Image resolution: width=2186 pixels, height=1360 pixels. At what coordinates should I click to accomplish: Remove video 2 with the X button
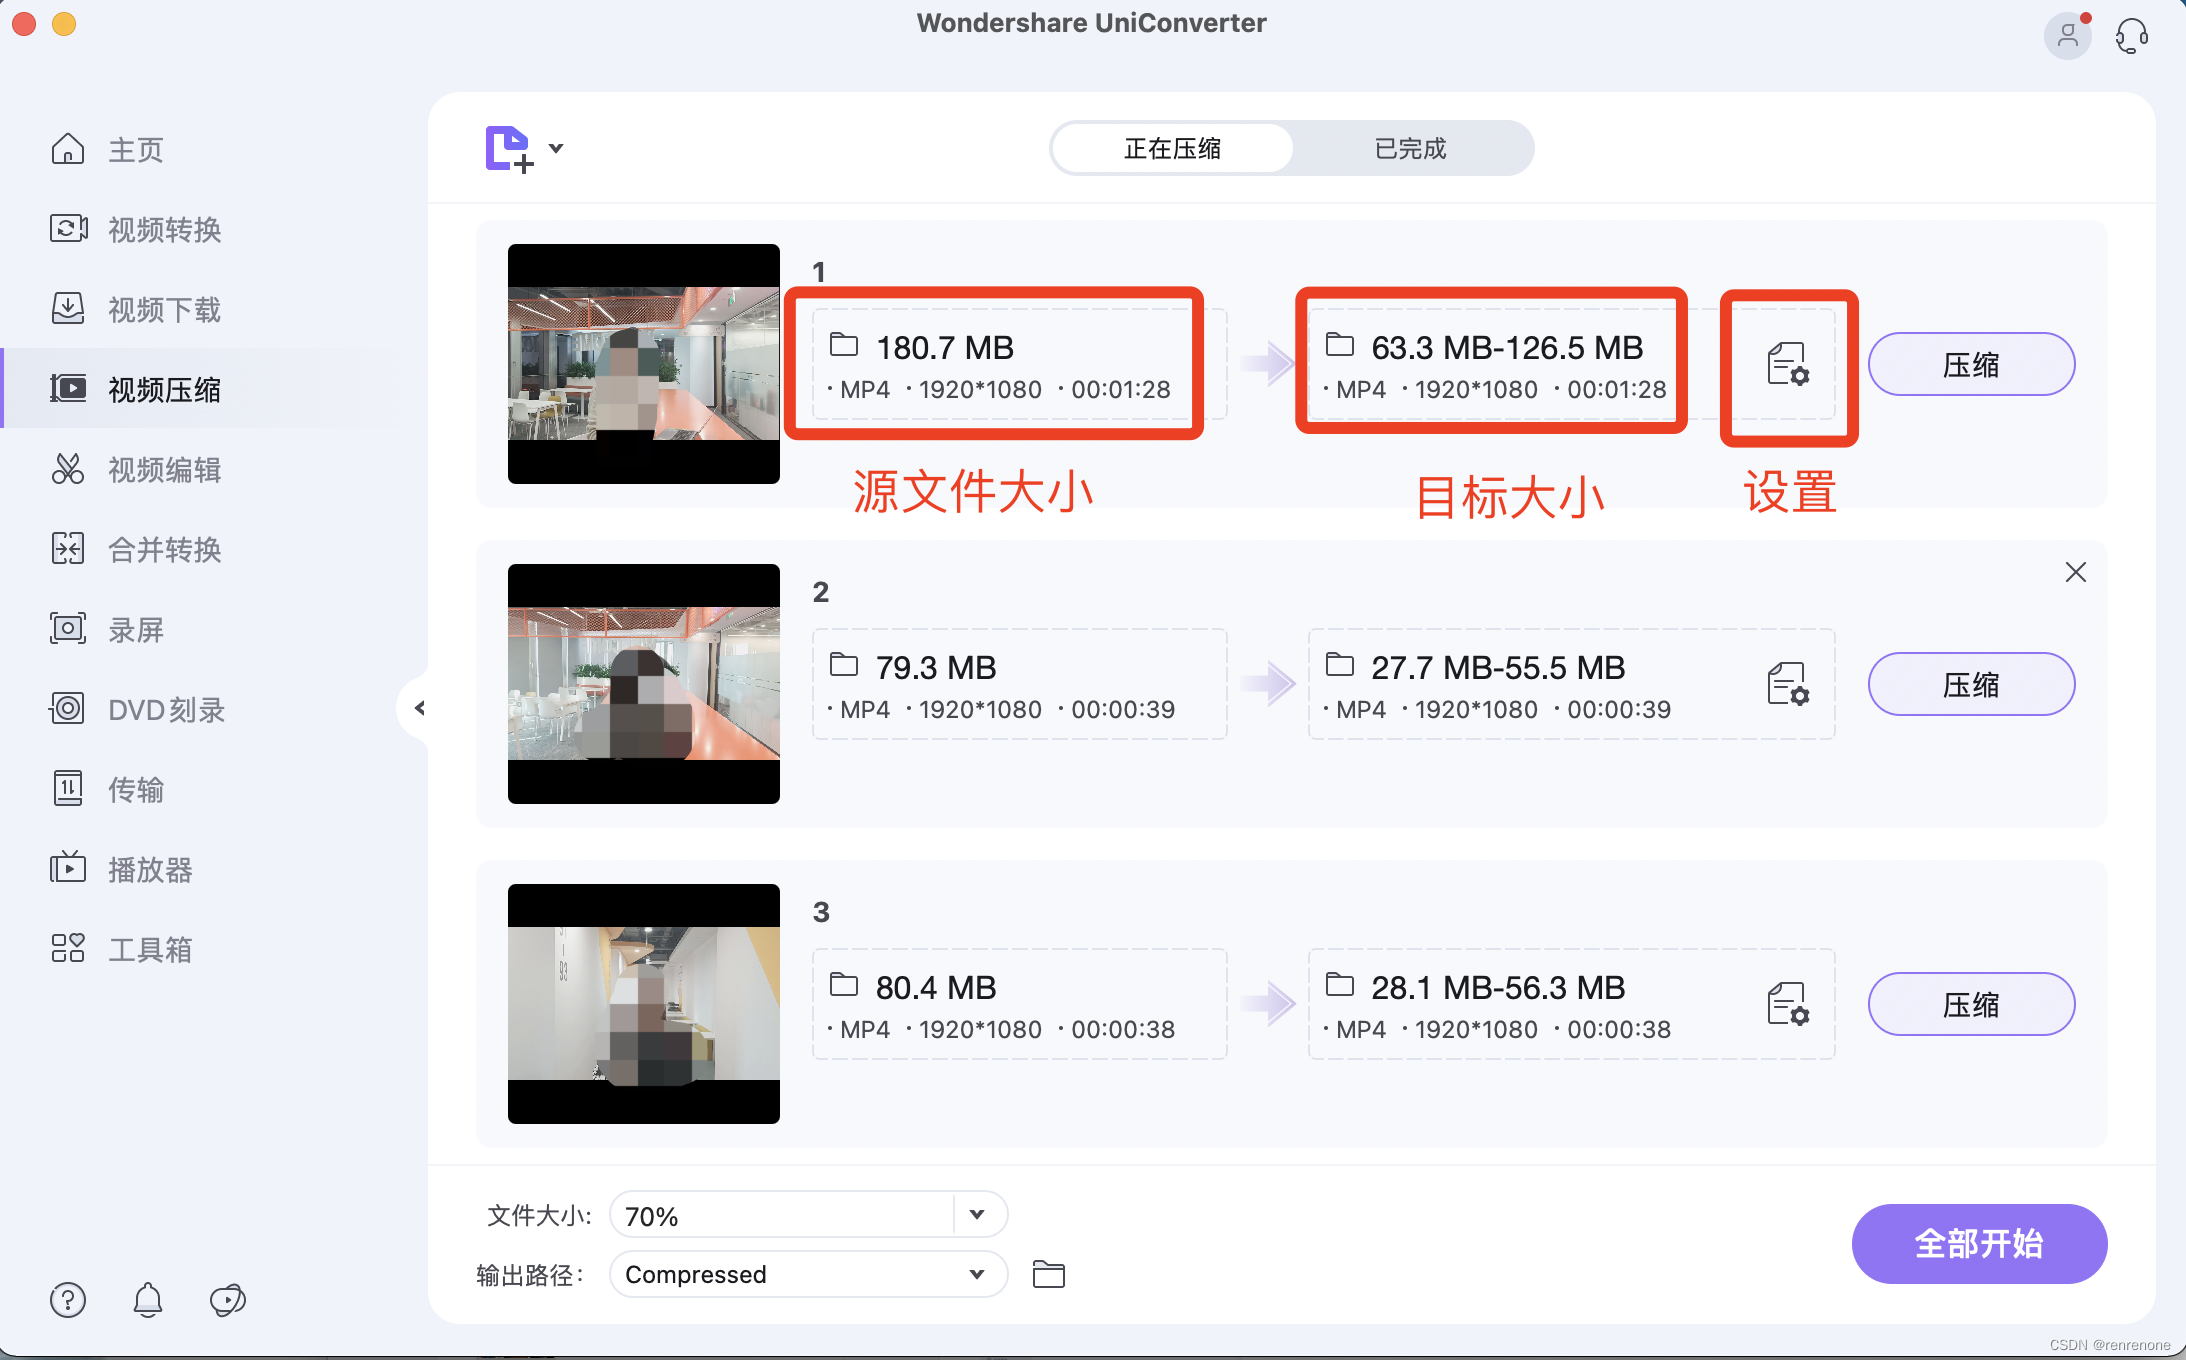point(2075,572)
